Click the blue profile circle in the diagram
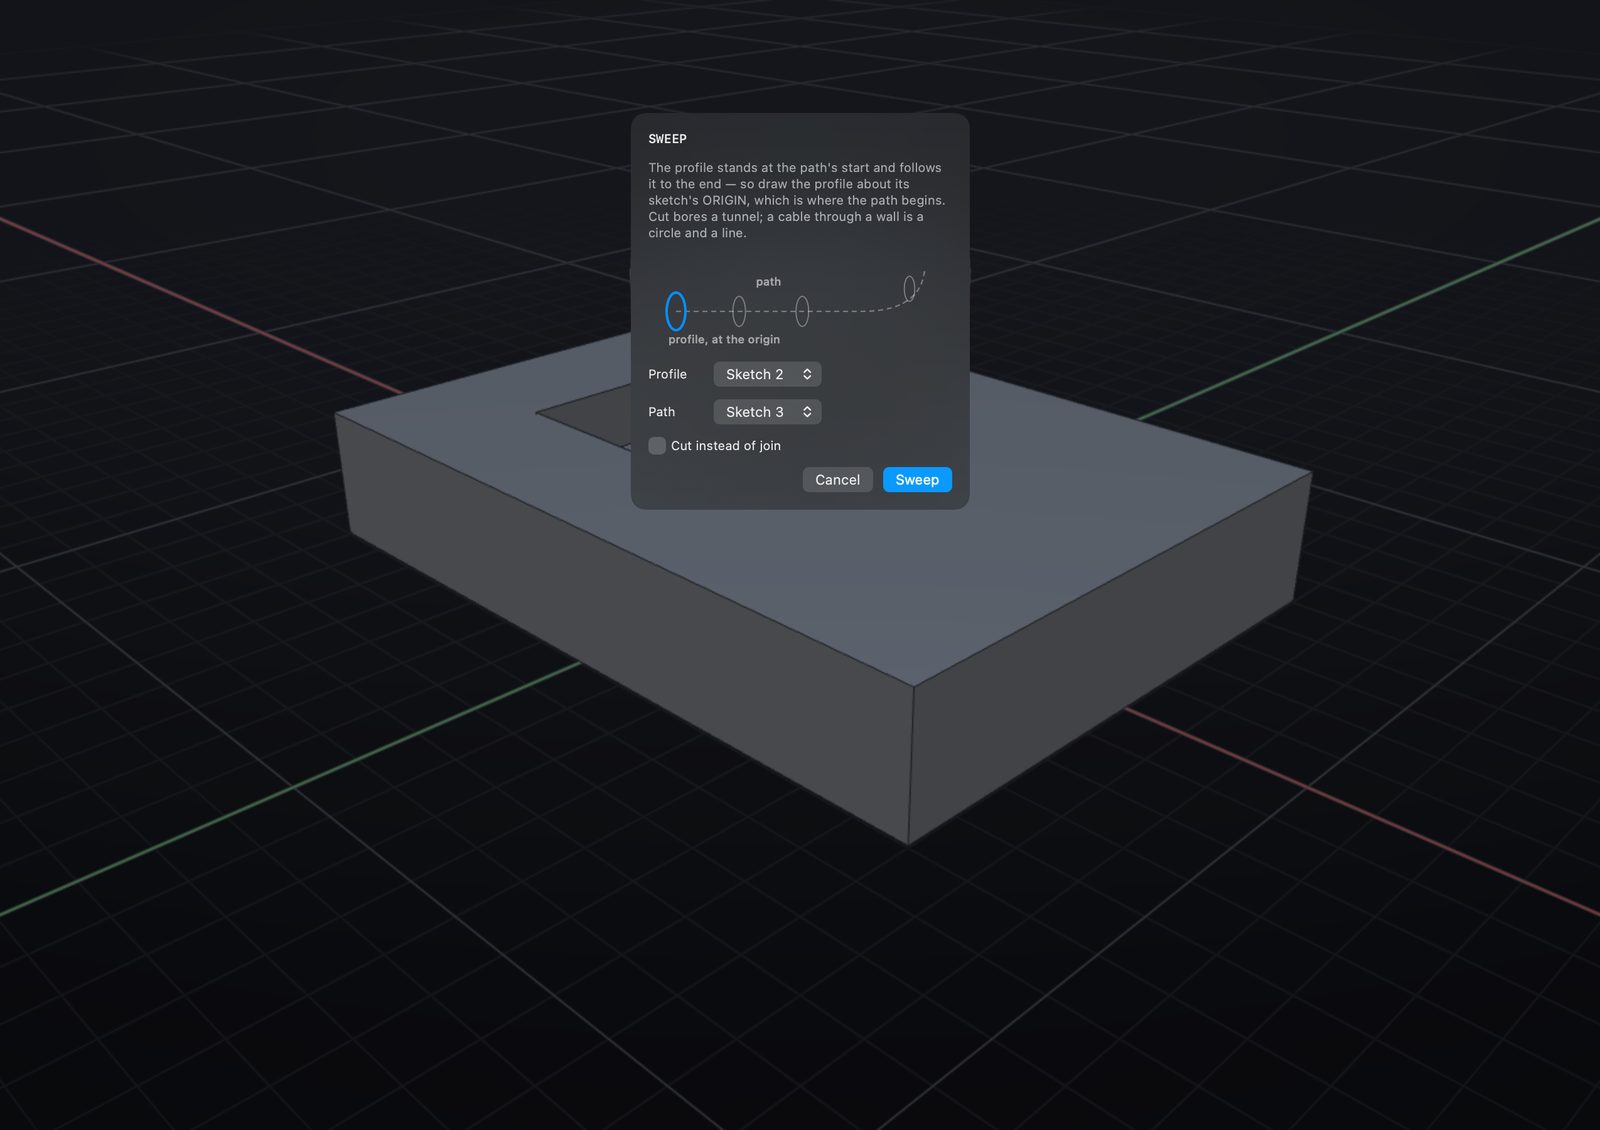 pyautogui.click(x=676, y=311)
